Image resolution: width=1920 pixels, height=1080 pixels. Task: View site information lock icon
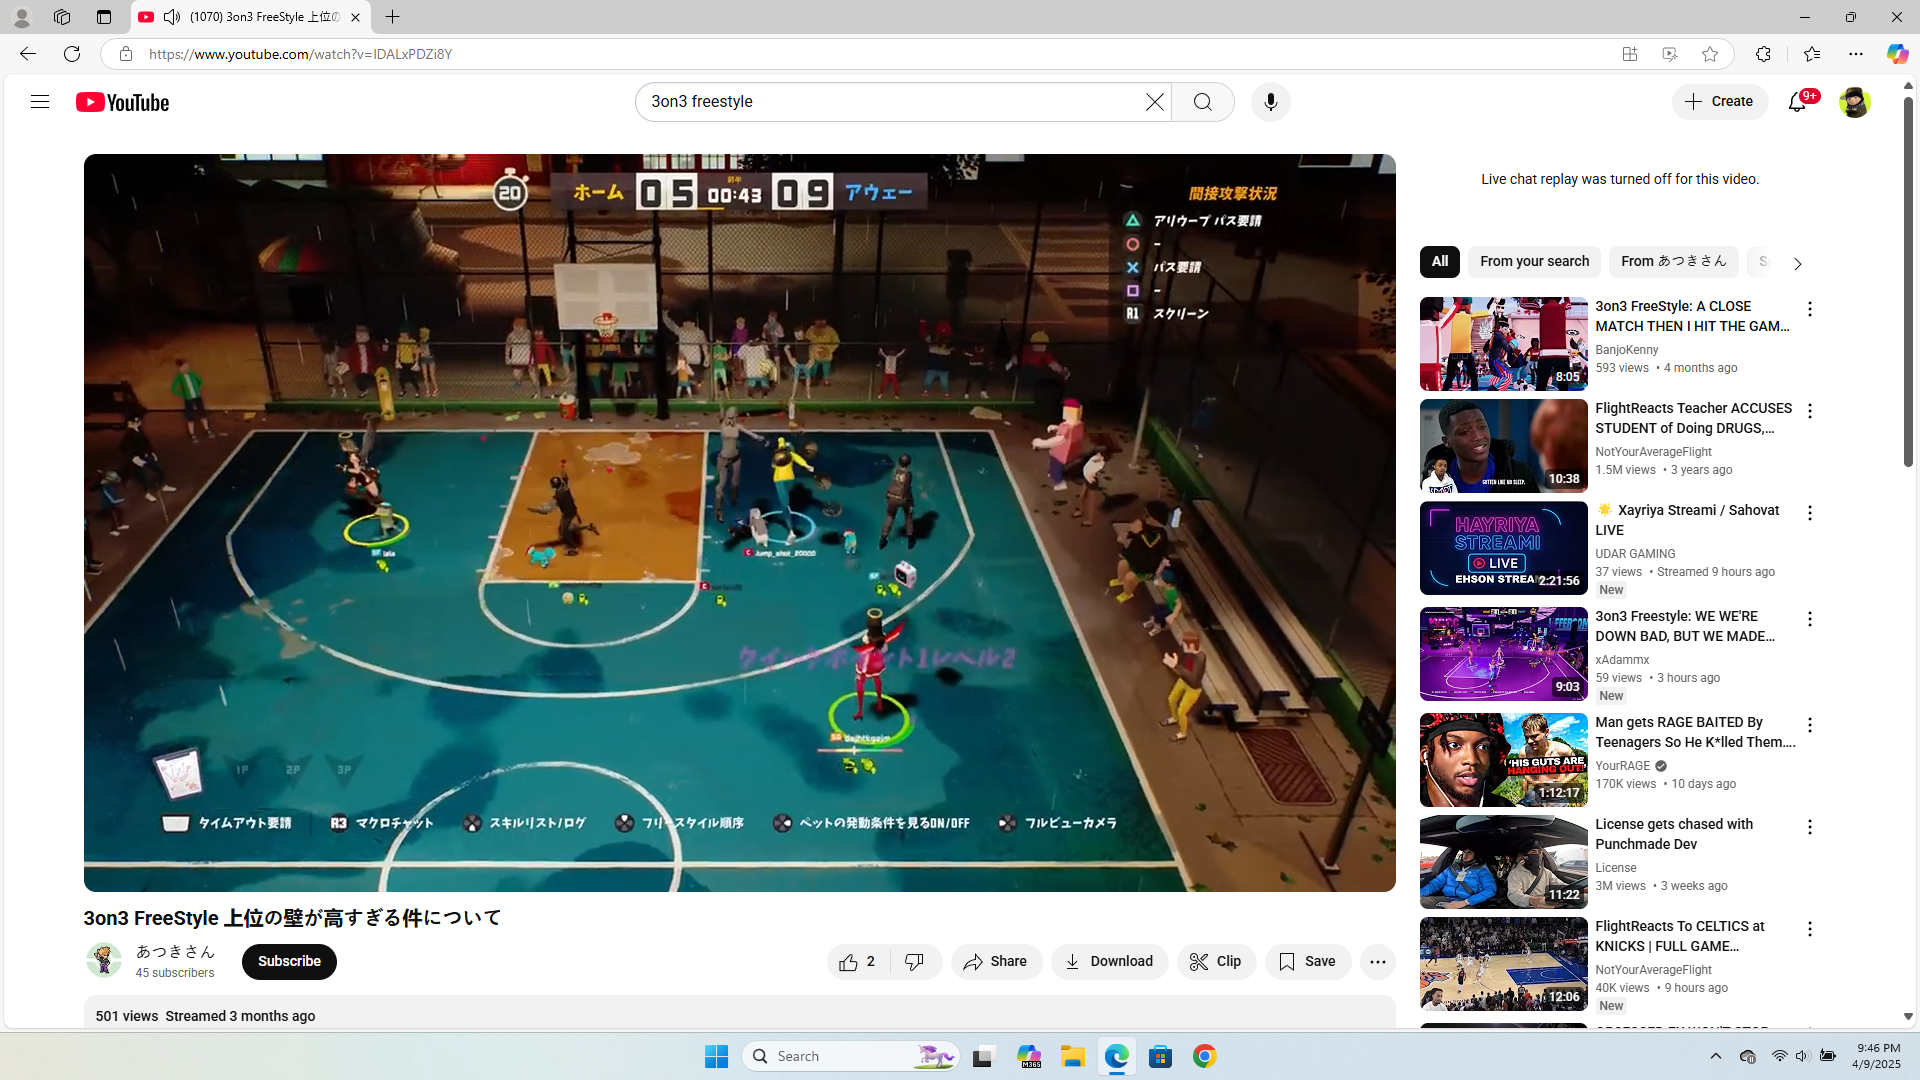point(126,54)
